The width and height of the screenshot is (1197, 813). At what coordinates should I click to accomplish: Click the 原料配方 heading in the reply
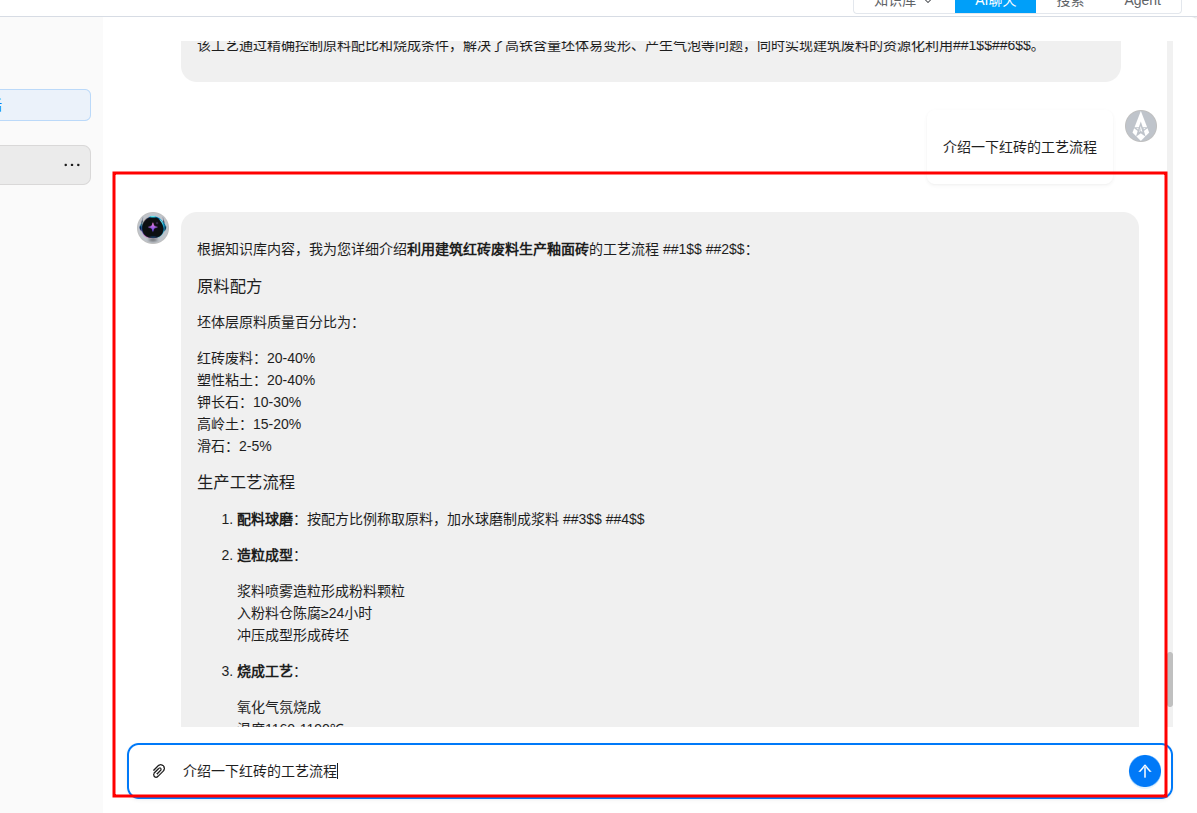[229, 287]
